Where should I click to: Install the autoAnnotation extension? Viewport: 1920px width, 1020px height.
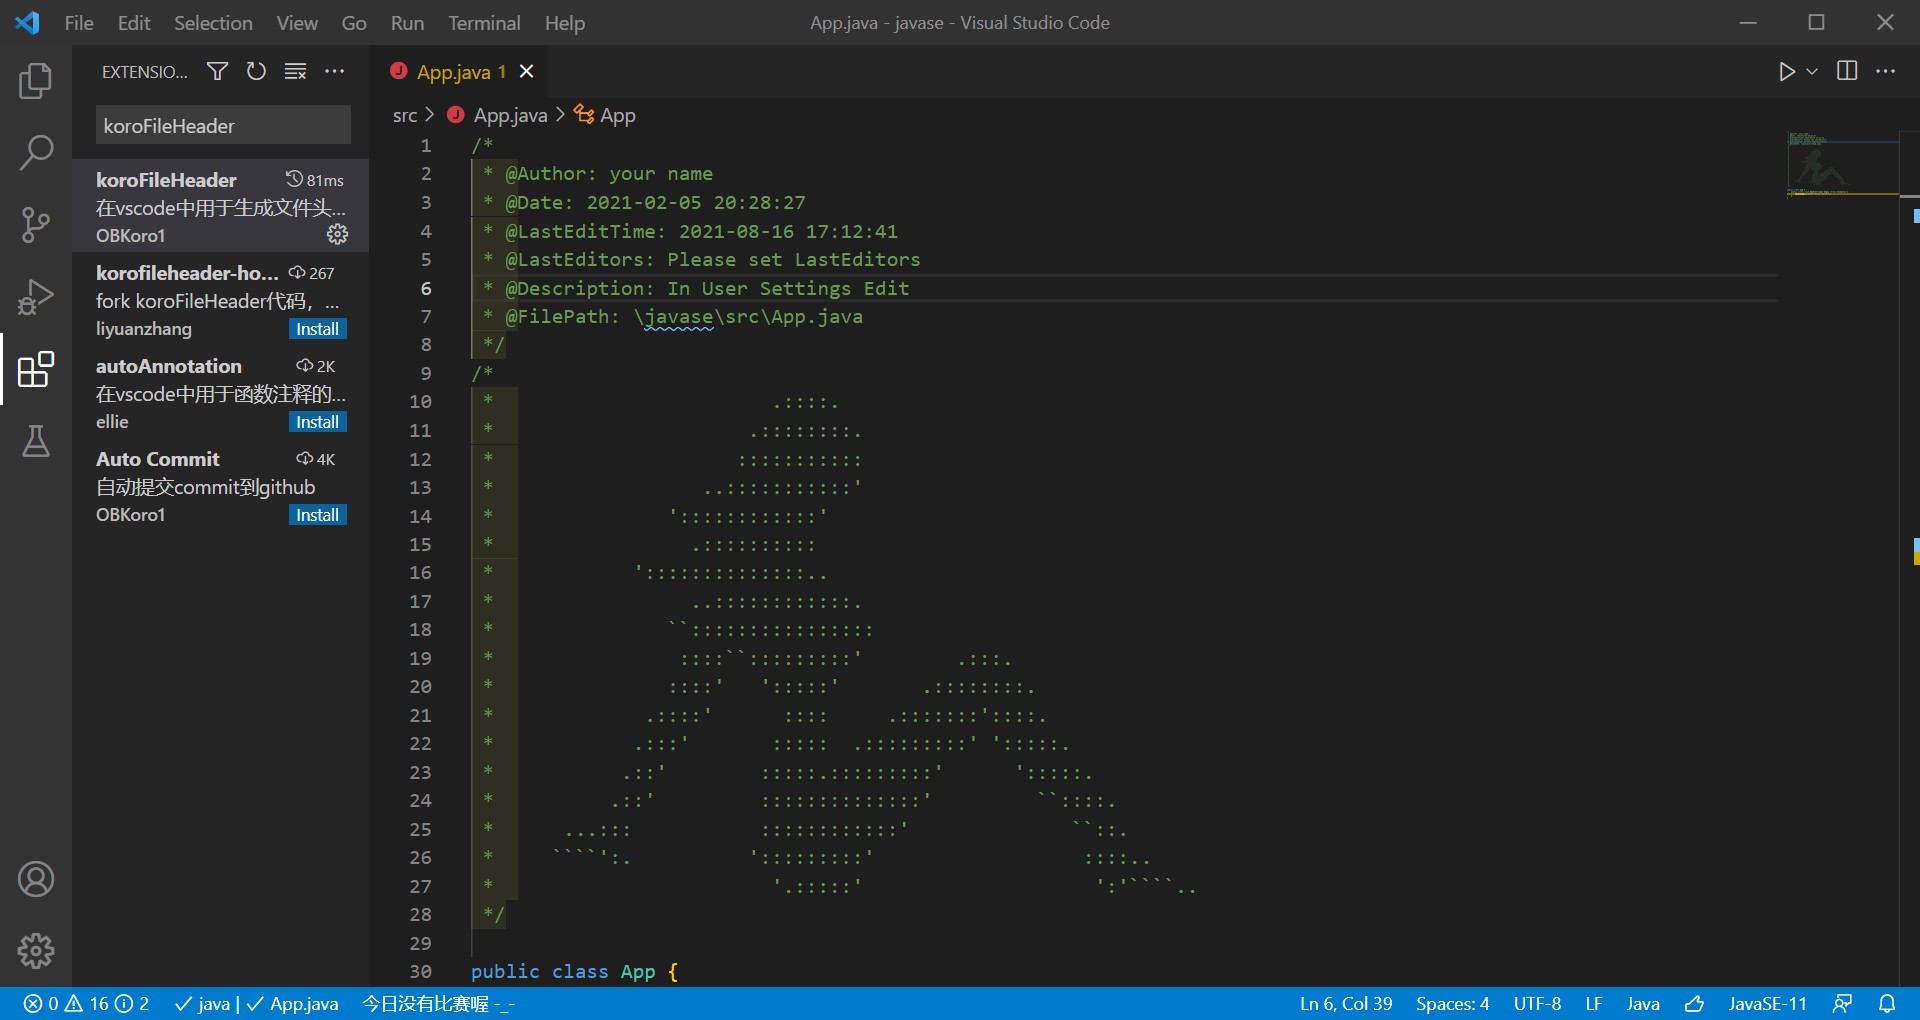[x=317, y=422]
